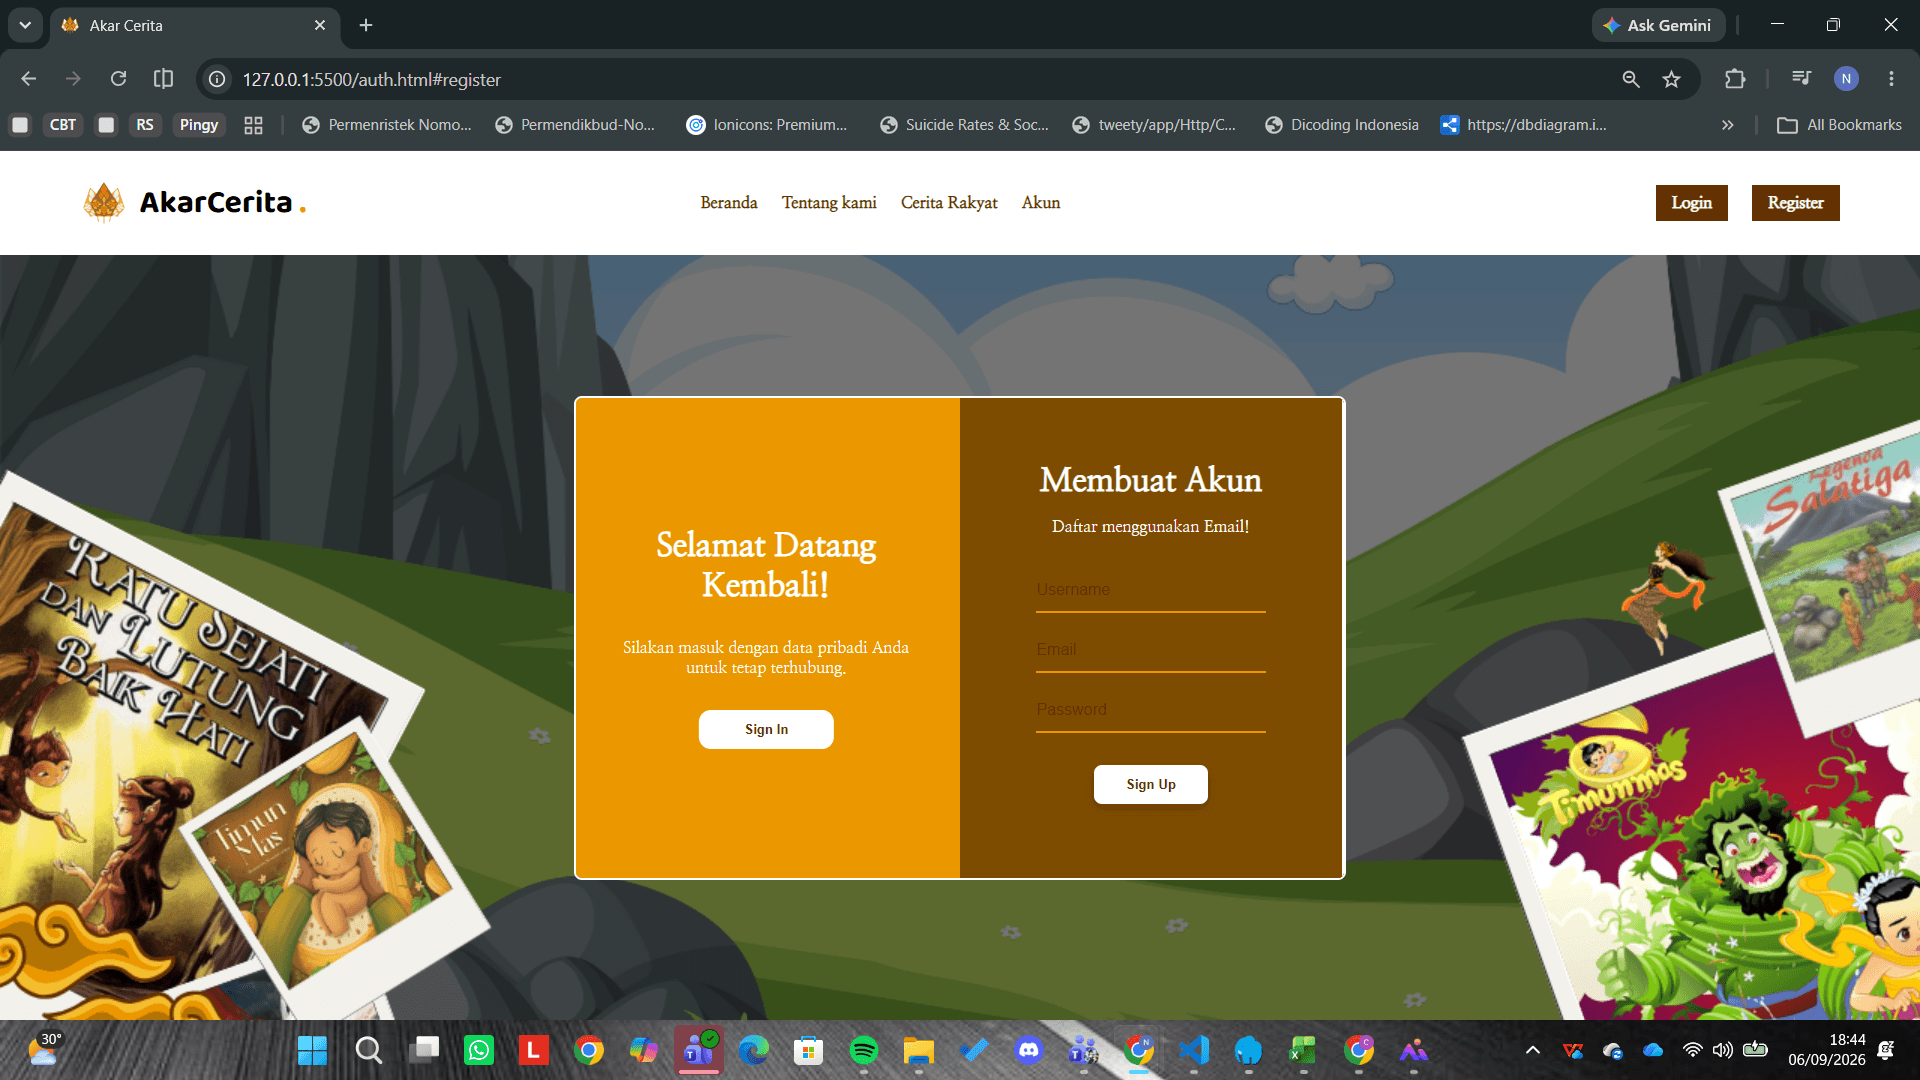Image resolution: width=1920 pixels, height=1080 pixels.
Task: Launch WhatsApp from the taskbar
Action: click(x=479, y=1050)
